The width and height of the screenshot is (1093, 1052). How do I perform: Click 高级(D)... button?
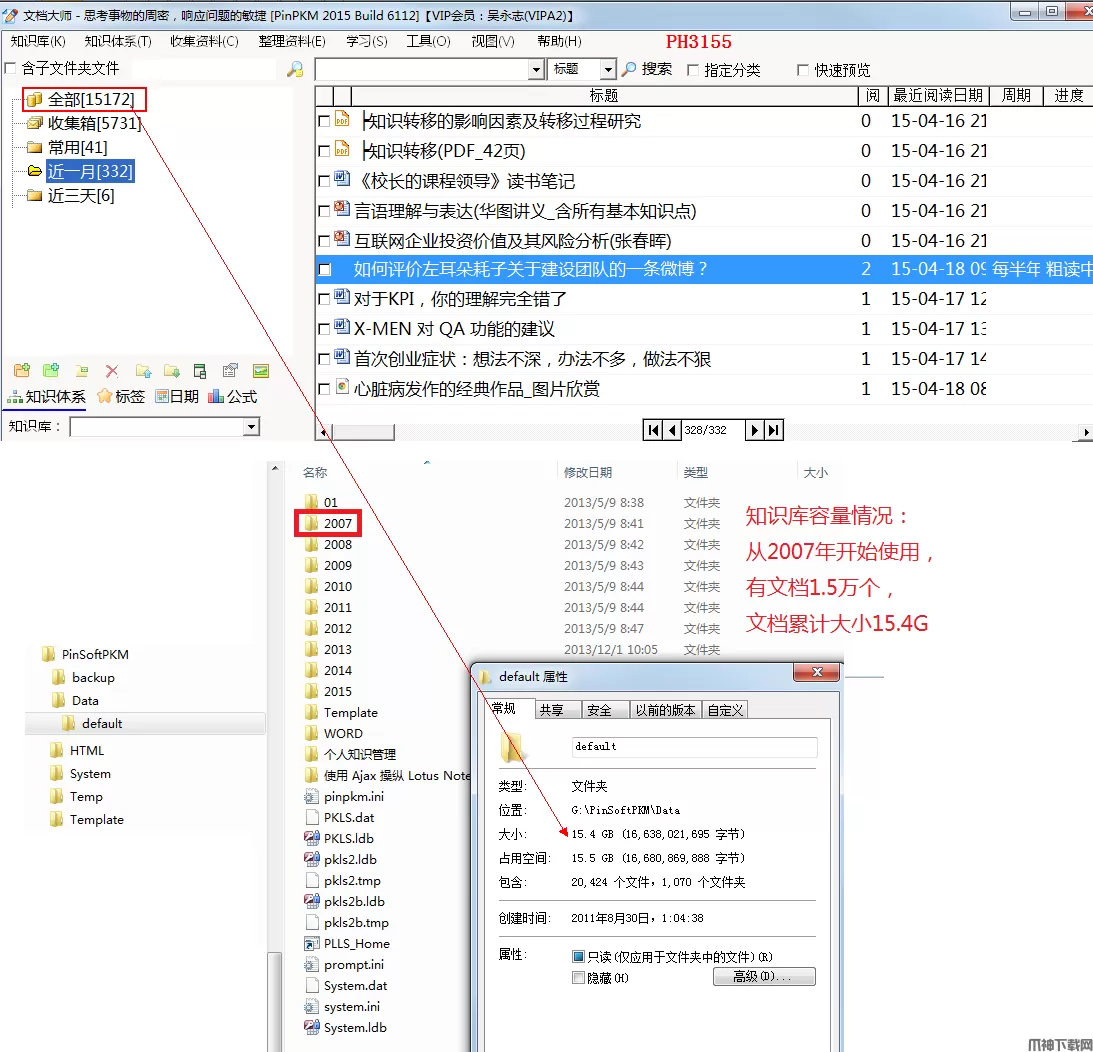click(764, 977)
